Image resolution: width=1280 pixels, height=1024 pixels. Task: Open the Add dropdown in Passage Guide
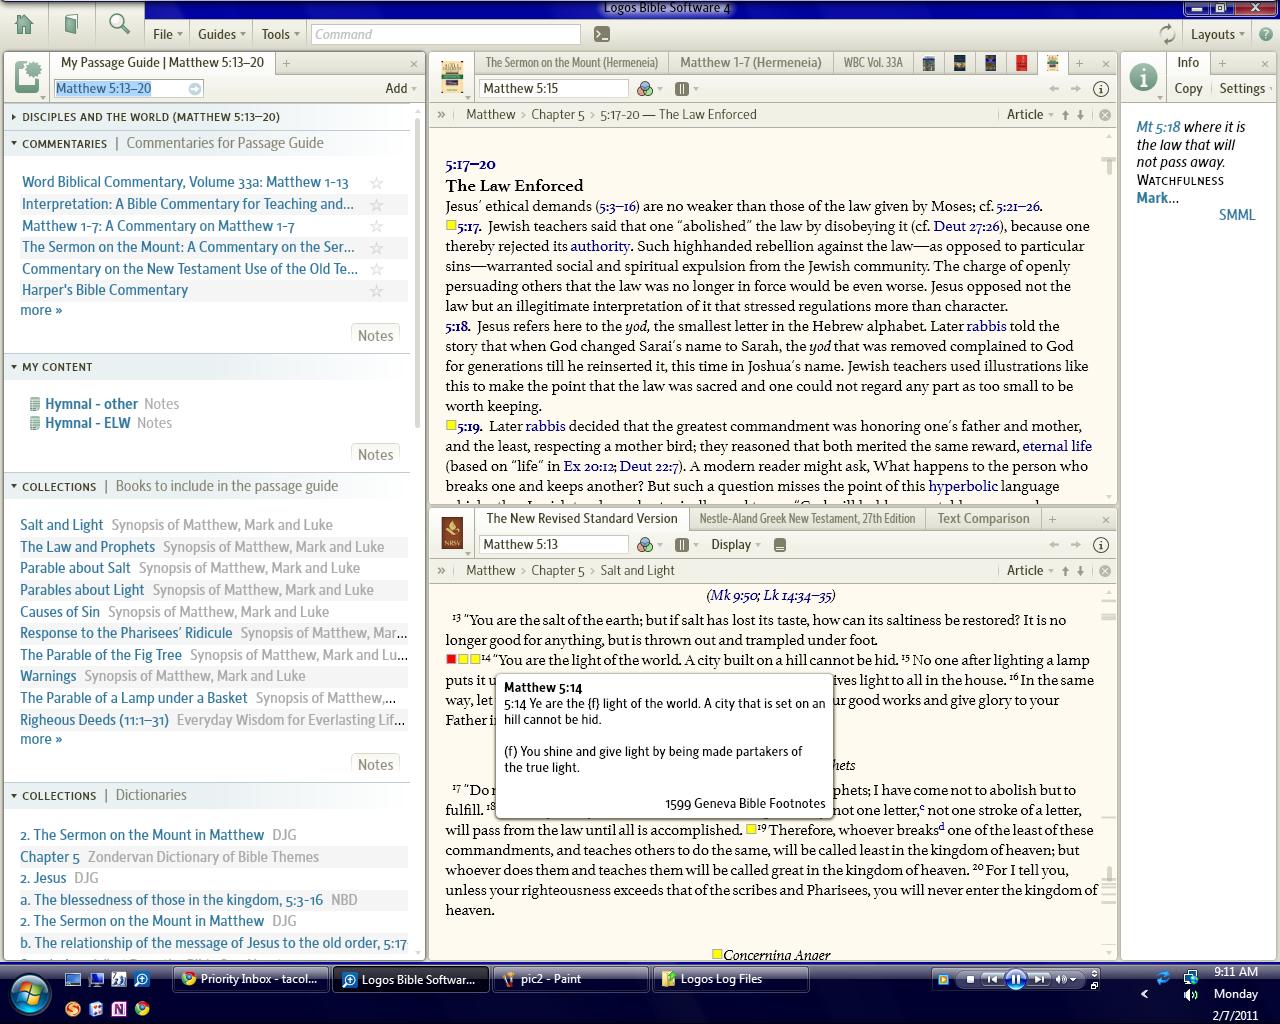tap(401, 88)
